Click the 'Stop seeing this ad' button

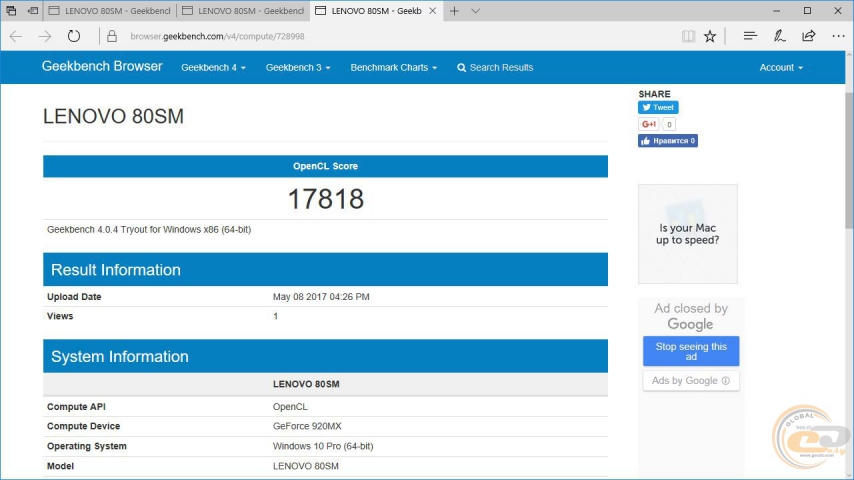[x=691, y=351]
